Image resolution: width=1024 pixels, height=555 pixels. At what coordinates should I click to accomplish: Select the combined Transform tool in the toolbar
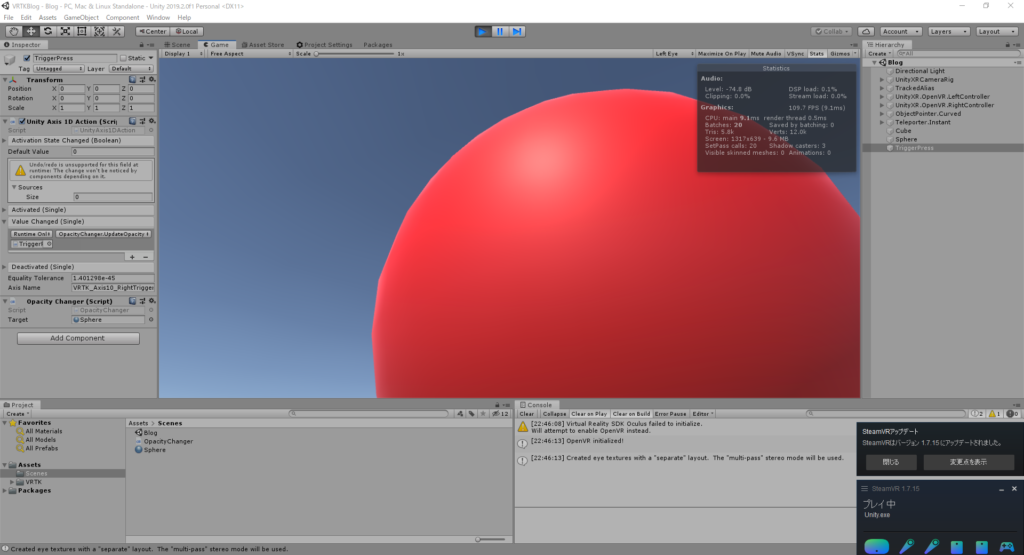(99, 31)
